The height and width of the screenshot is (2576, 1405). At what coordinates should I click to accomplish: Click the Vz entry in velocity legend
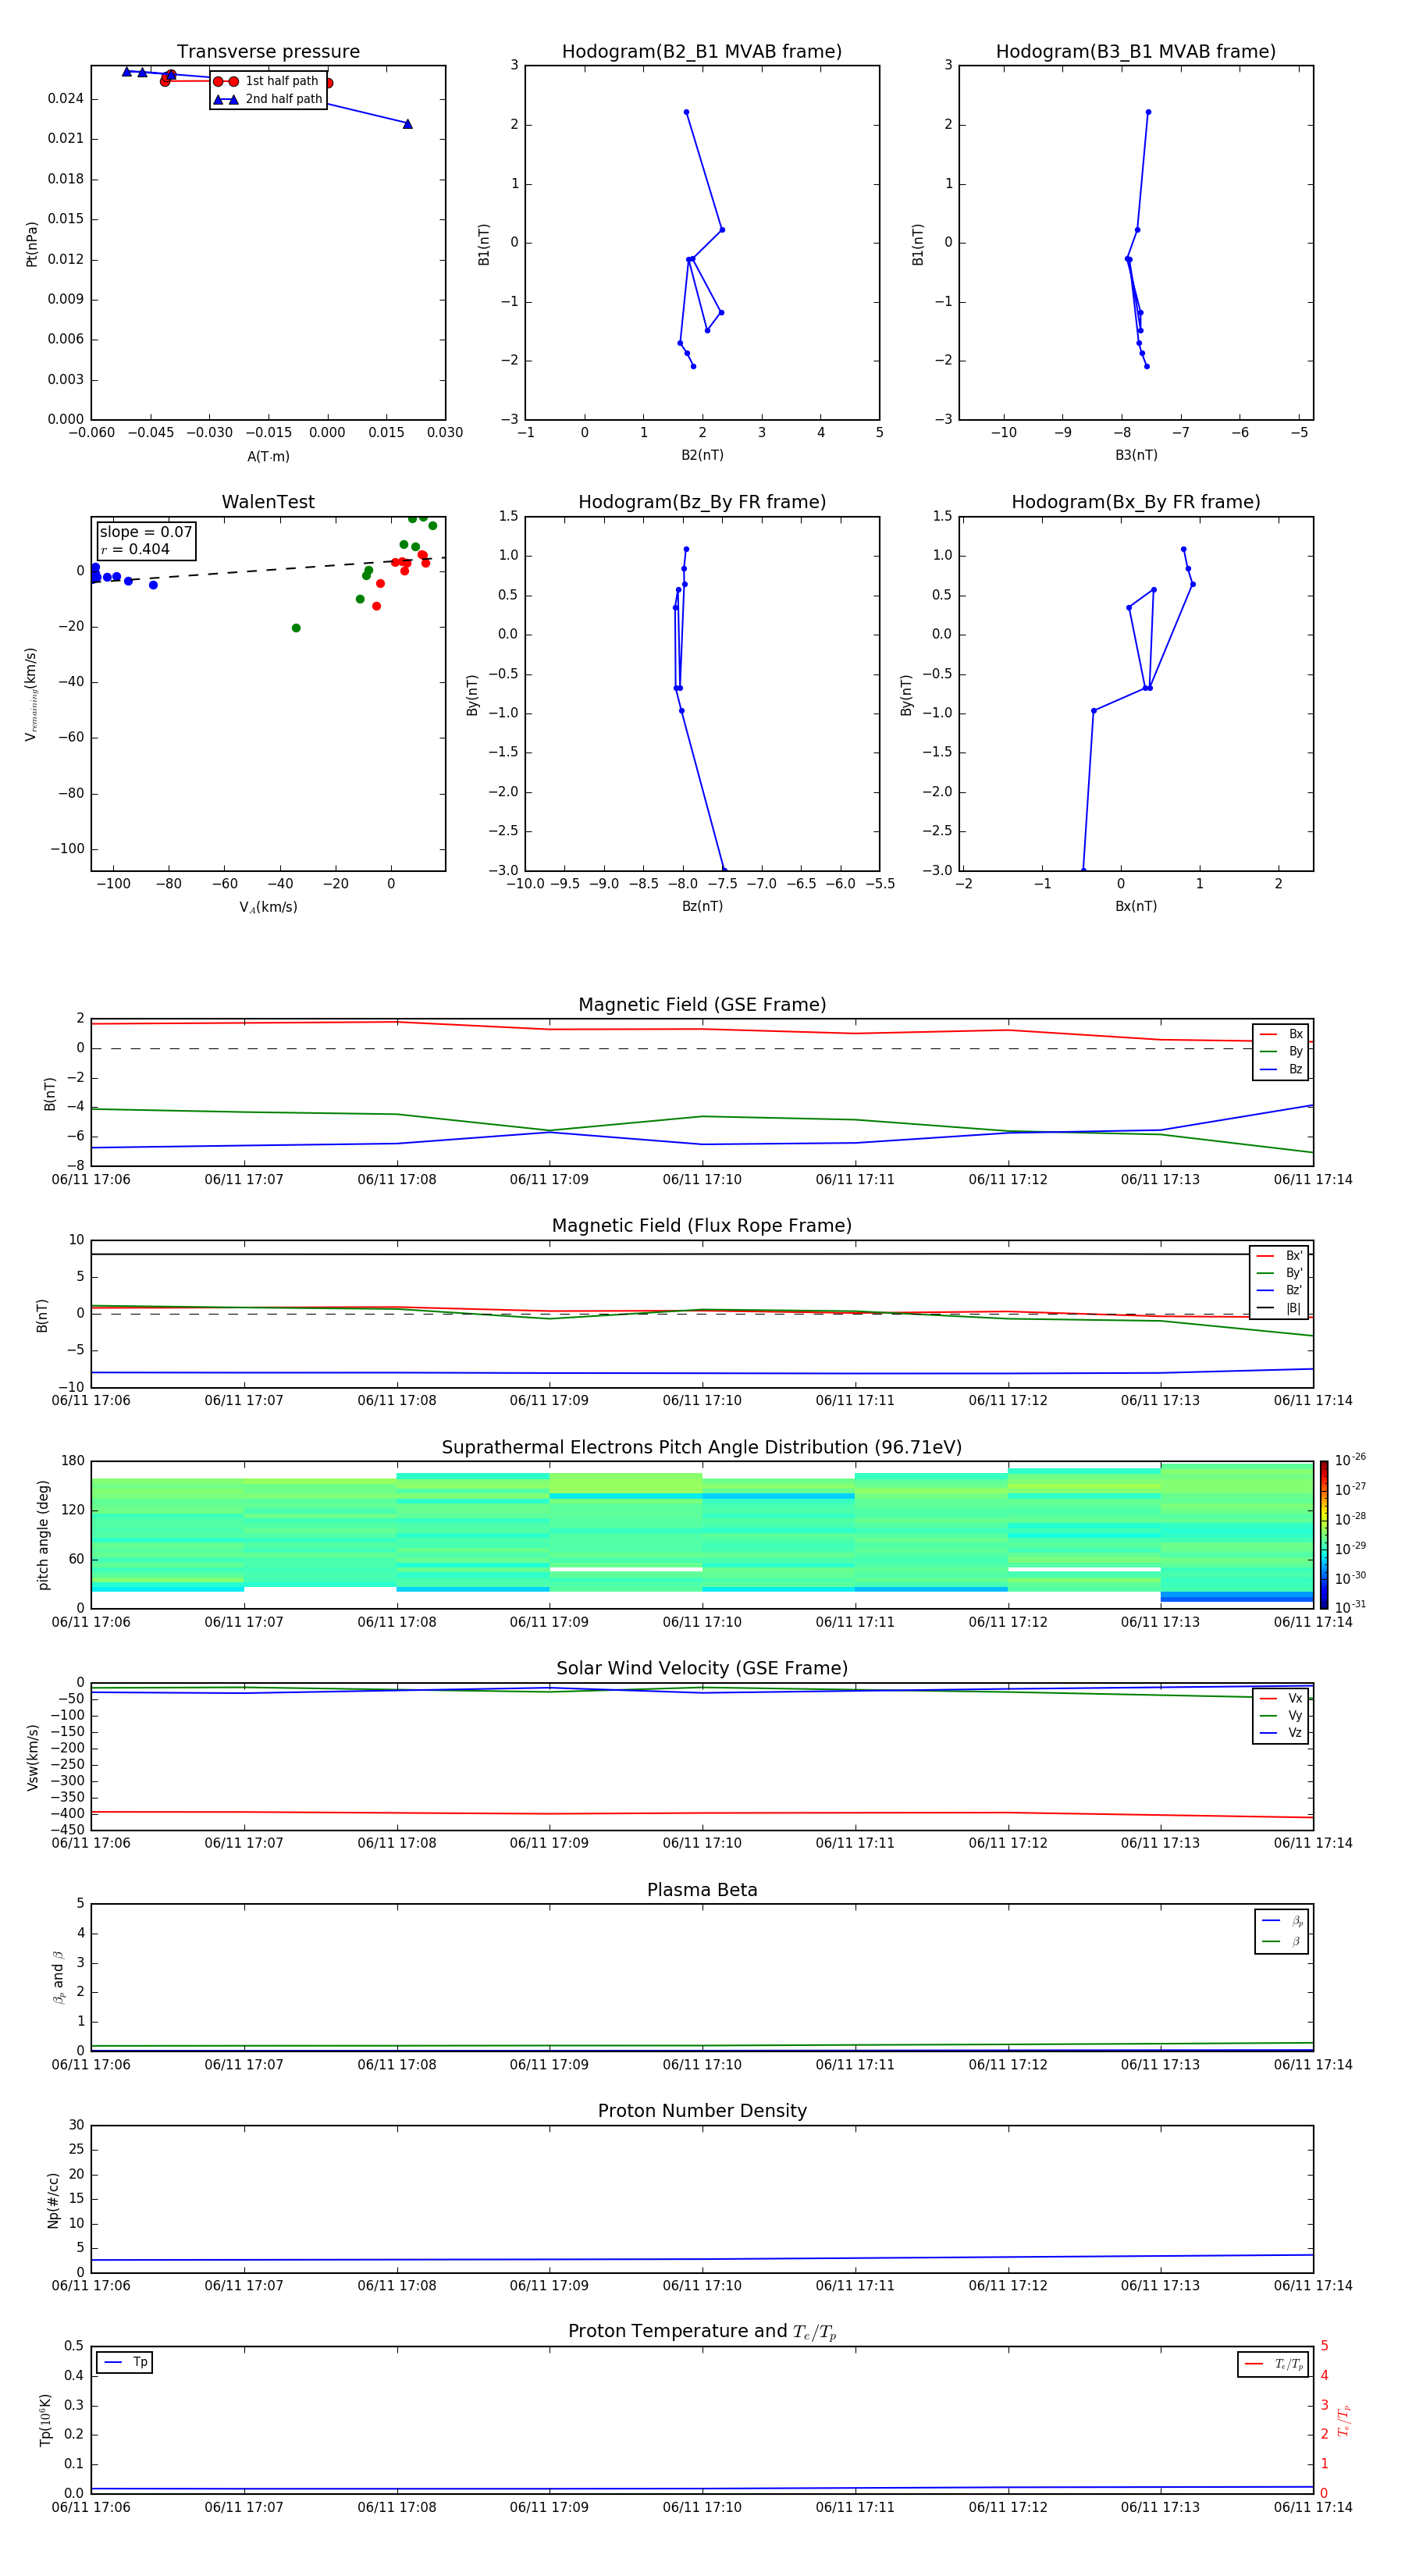pos(1281,1733)
